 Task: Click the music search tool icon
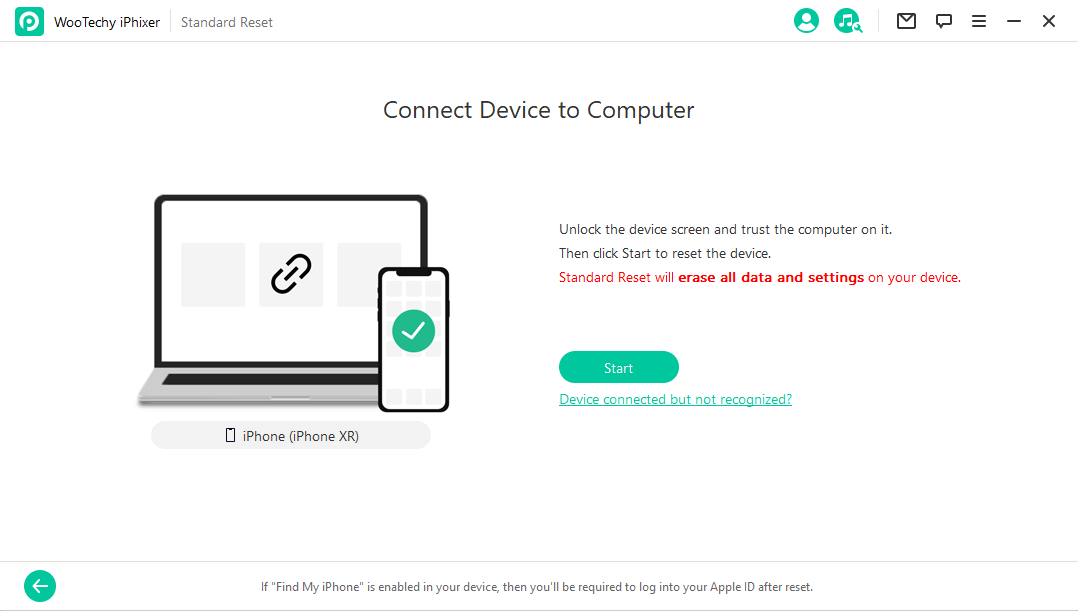tap(848, 21)
